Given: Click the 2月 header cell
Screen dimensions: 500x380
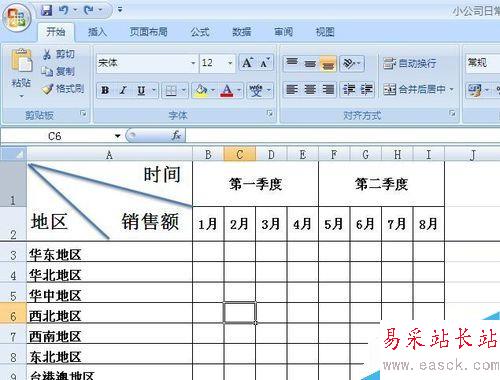Looking at the screenshot, I should click(x=239, y=223).
